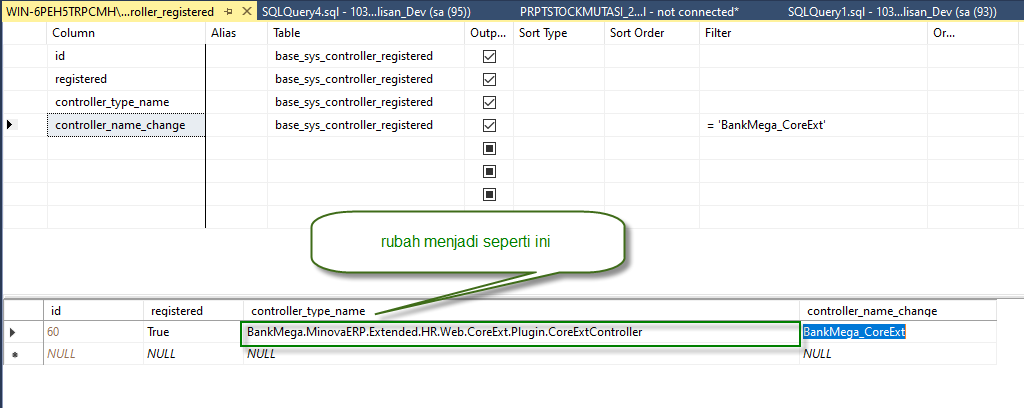Toggle Output checkbox for controller_name_change row
Screen dimensions: 1024x408
point(489,125)
